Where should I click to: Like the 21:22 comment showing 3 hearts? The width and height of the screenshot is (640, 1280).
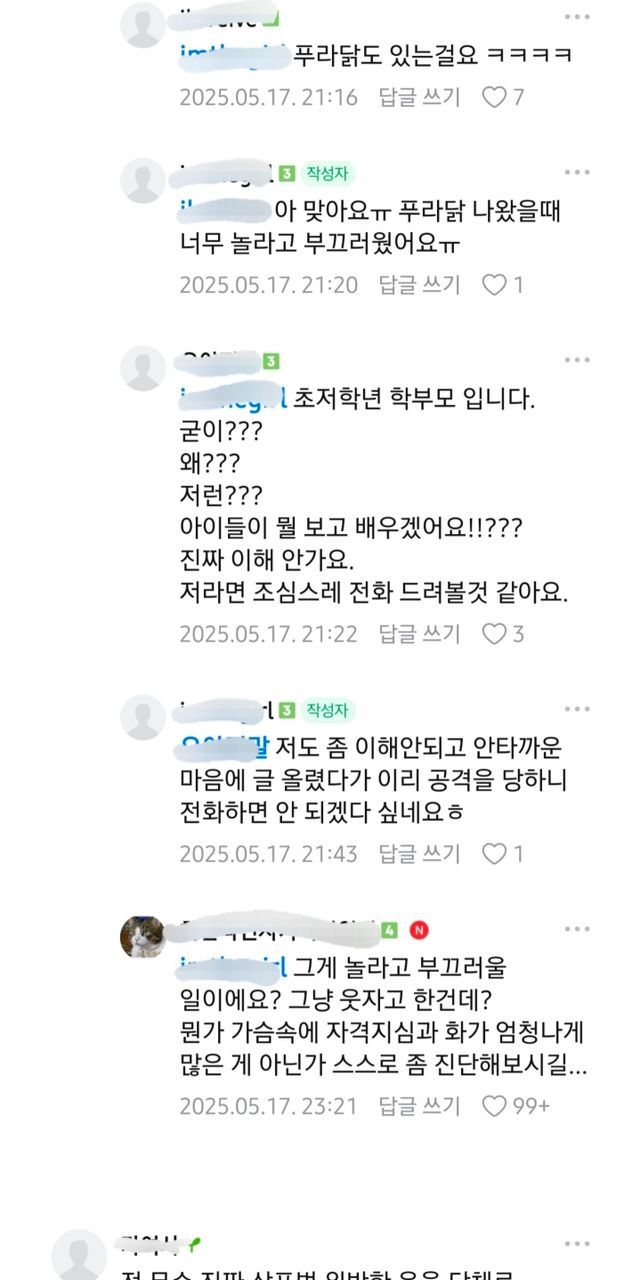[494, 633]
